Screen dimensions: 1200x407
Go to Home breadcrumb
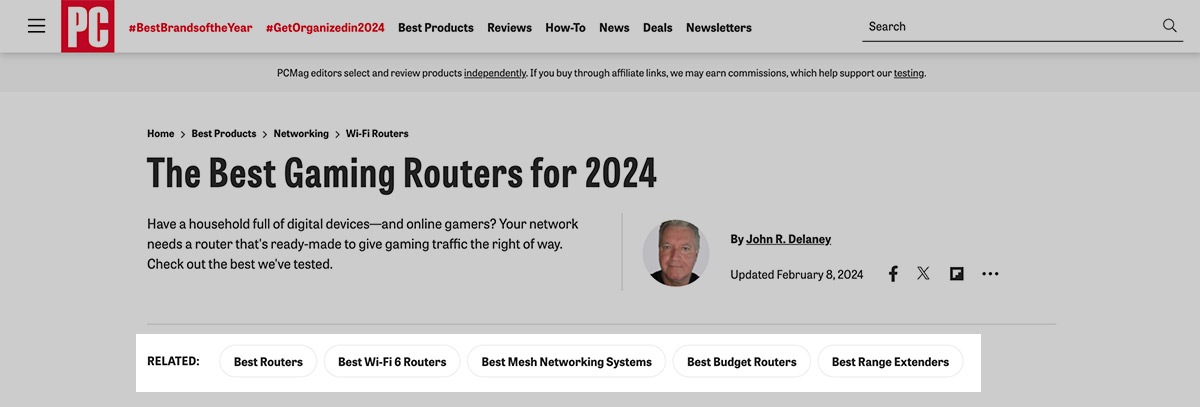click(161, 133)
